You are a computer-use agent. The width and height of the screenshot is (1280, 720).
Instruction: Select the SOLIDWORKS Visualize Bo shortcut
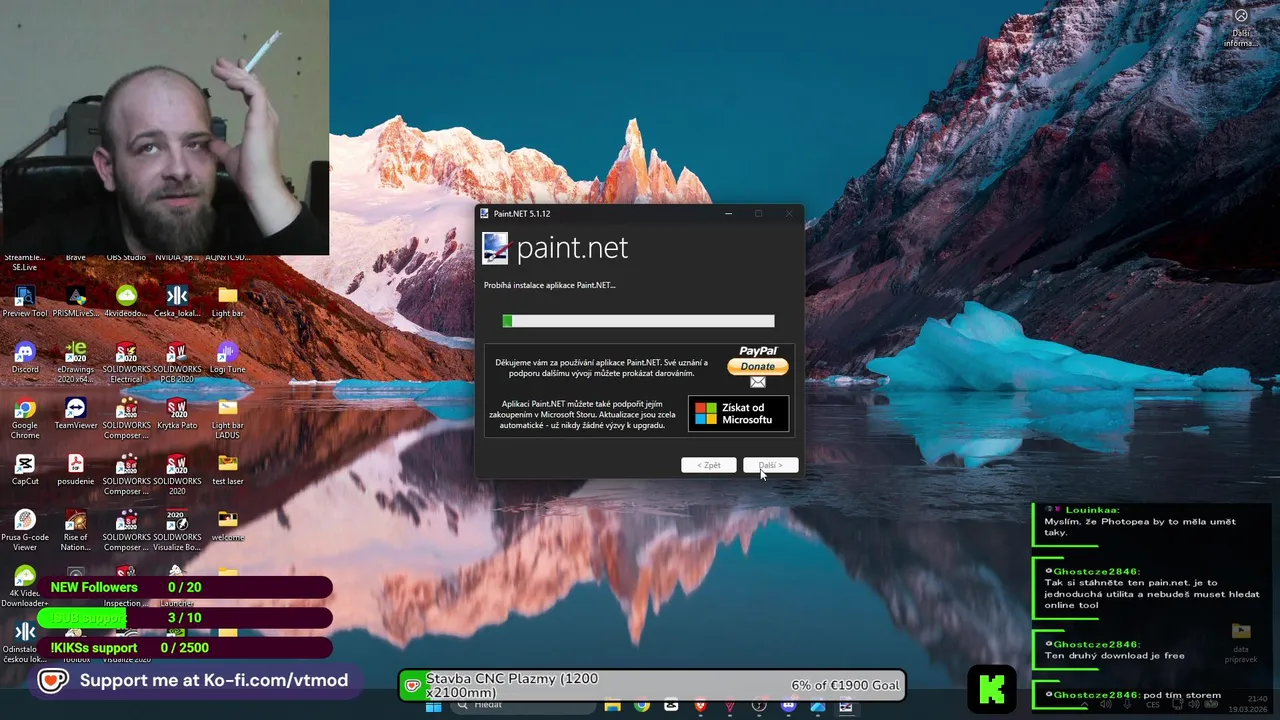point(177,530)
